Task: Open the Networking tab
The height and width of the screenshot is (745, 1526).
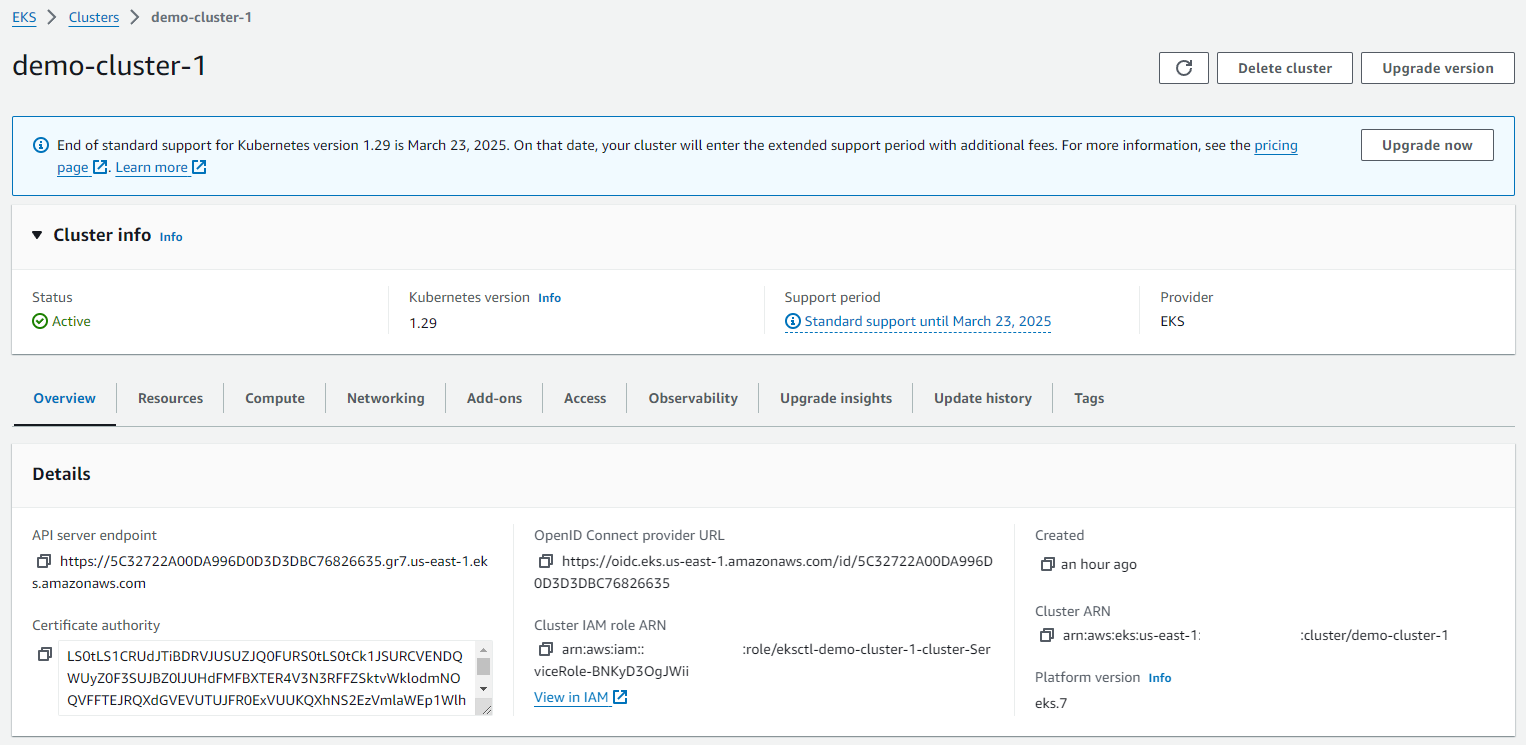Action: pos(385,398)
